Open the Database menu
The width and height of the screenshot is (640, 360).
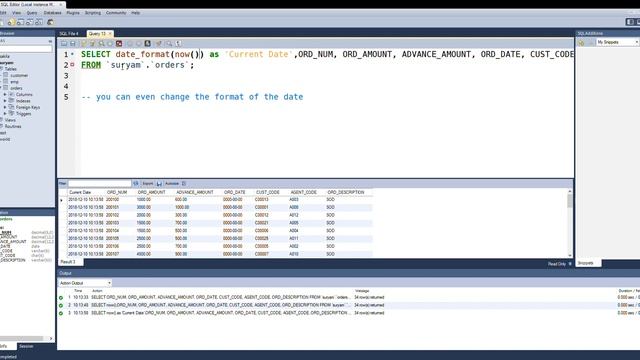tap(52, 13)
